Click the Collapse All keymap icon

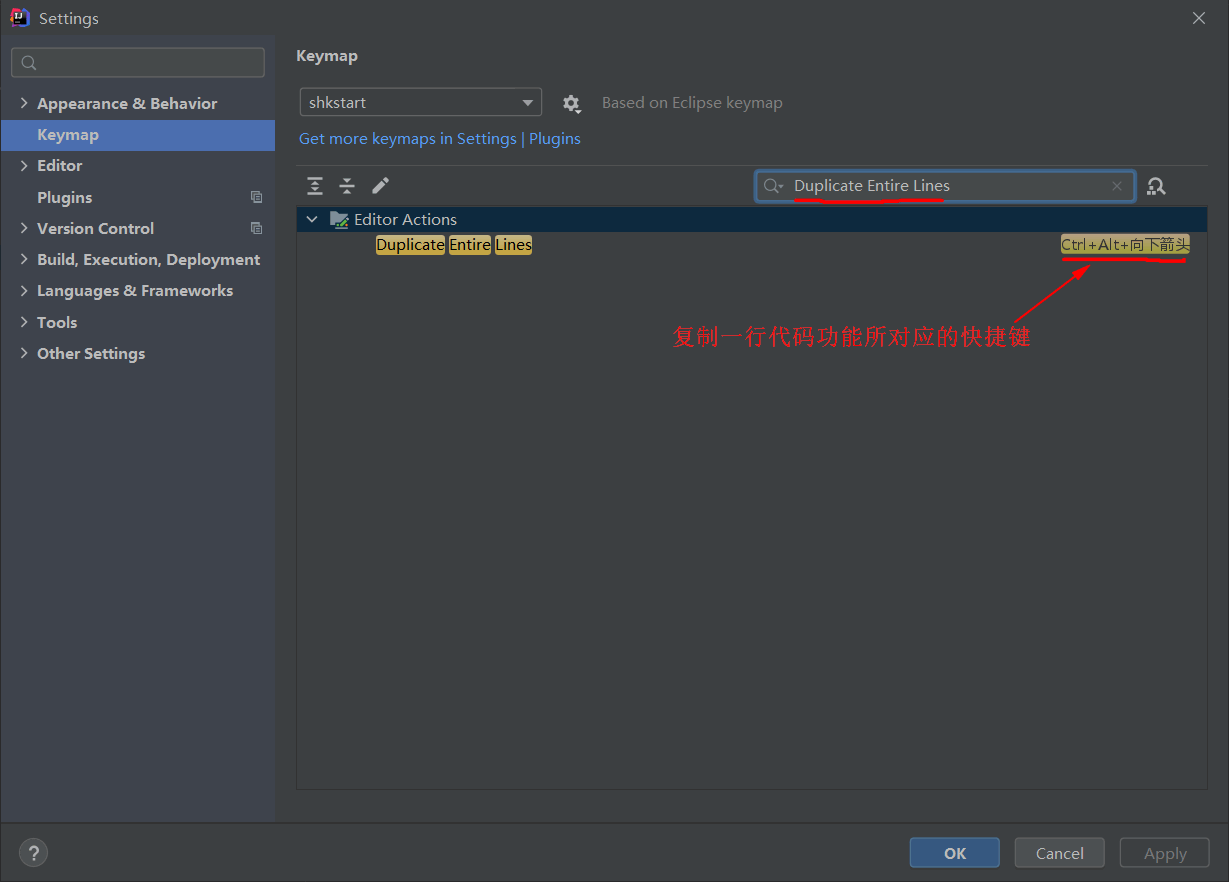coord(347,186)
